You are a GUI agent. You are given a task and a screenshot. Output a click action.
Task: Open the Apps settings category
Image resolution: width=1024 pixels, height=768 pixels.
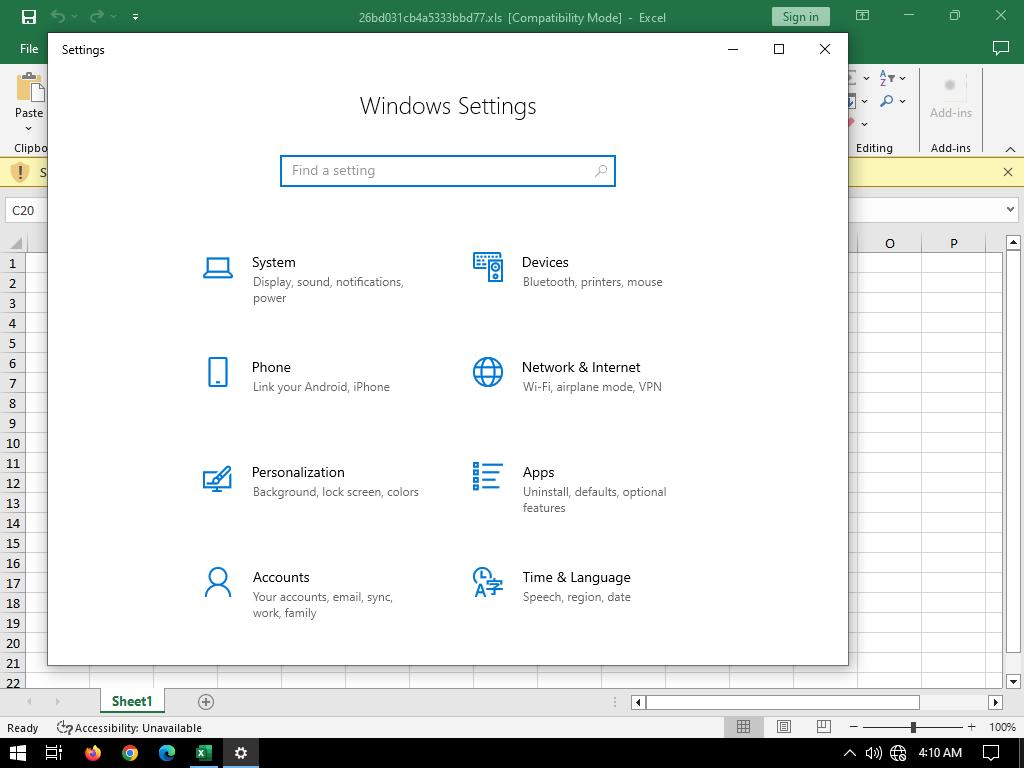click(537, 473)
